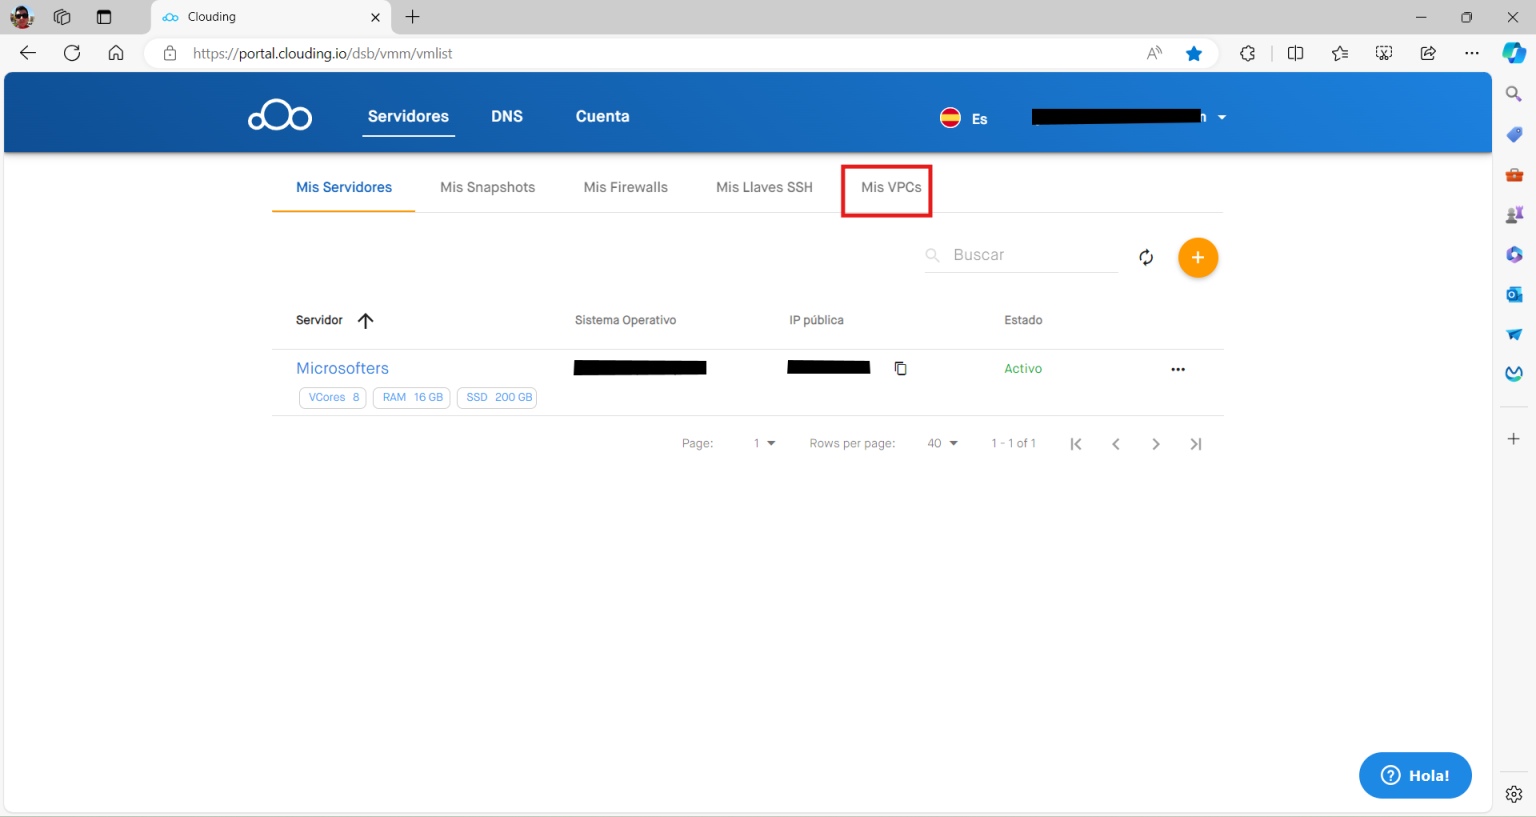Go to the previous page of results

1116,444
